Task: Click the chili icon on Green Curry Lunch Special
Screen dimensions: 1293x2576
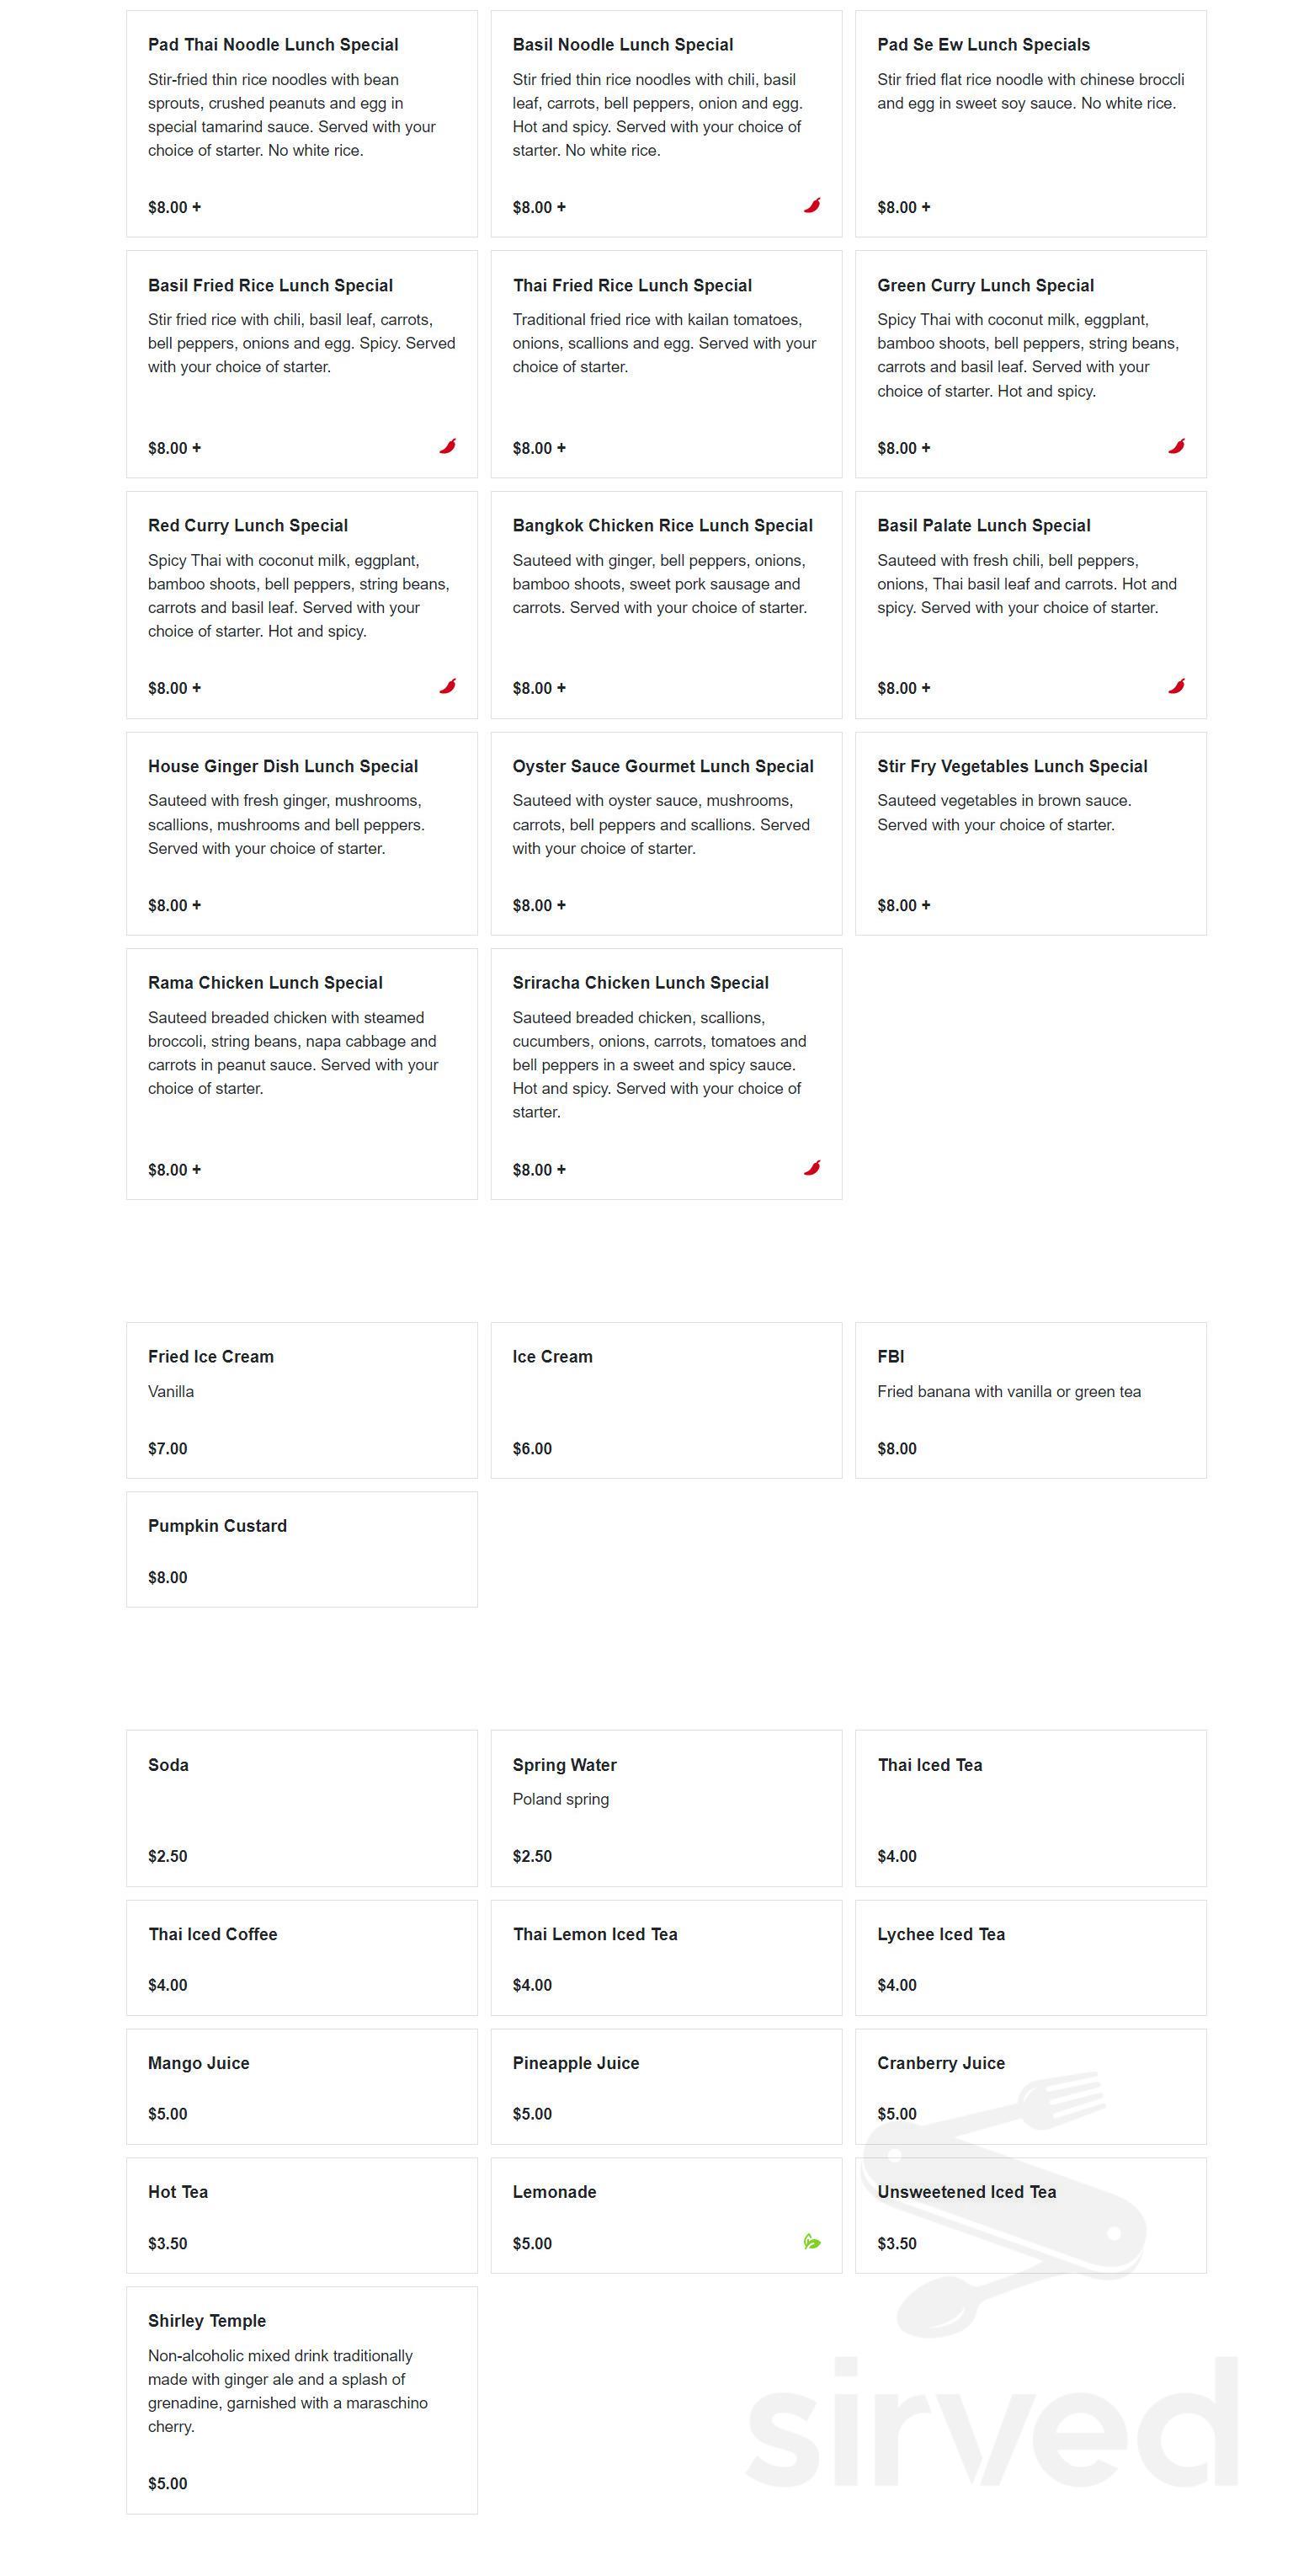Action: point(1176,446)
